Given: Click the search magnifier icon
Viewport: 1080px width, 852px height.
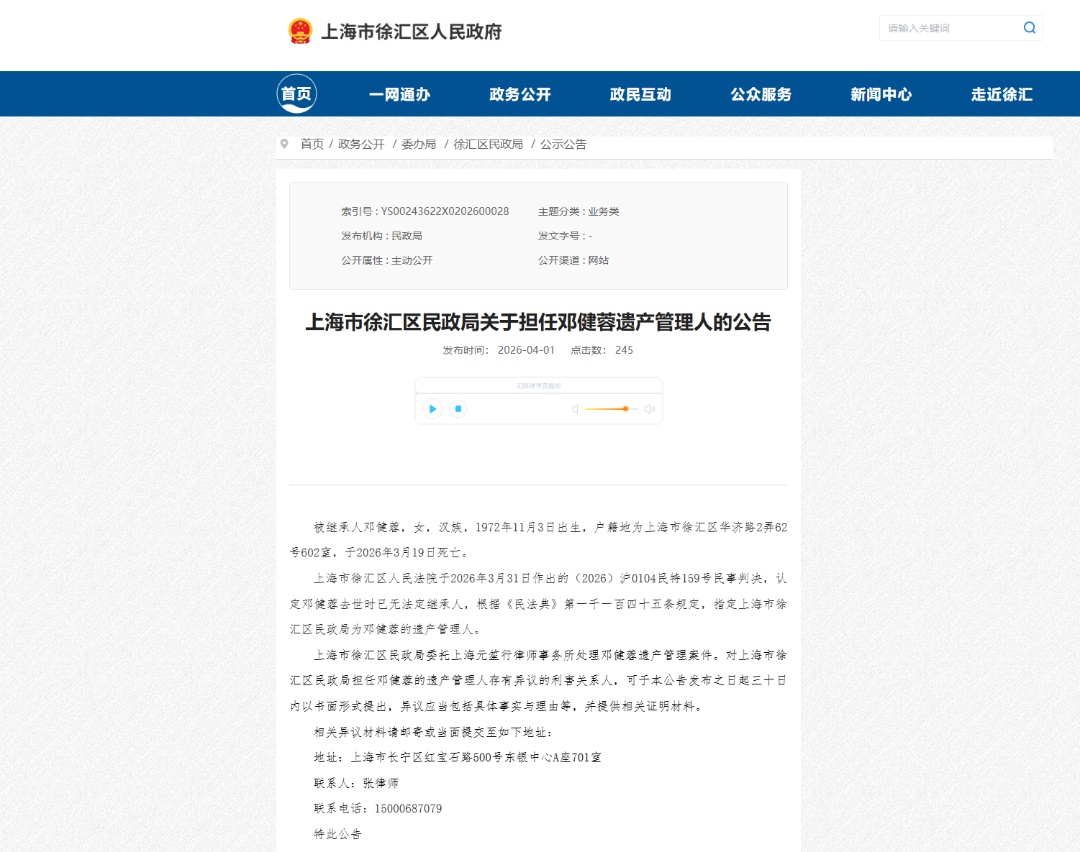Looking at the screenshot, I should coord(1028,28).
